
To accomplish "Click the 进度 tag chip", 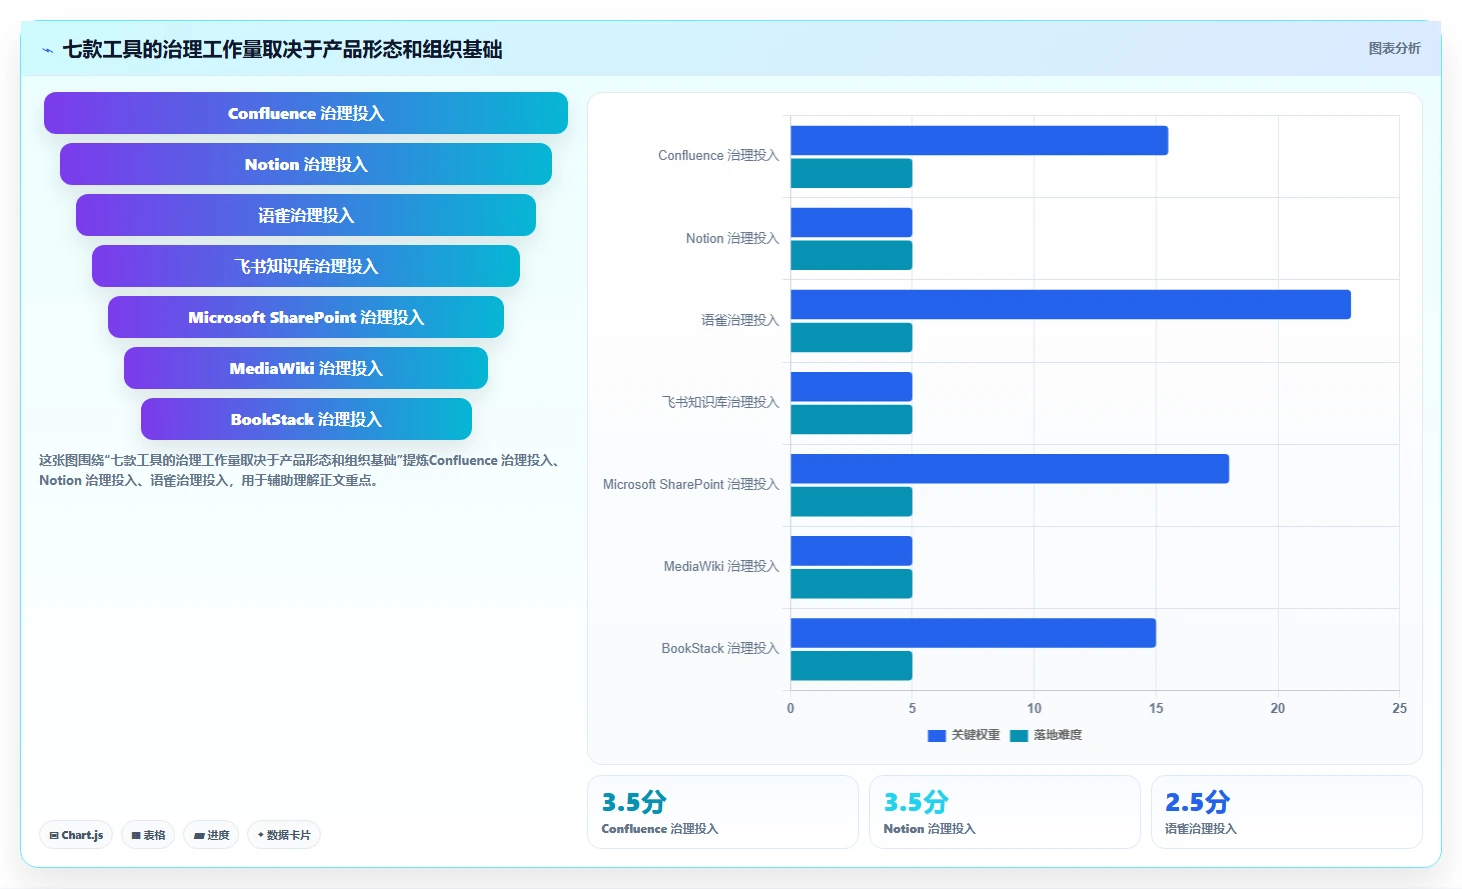I will [x=211, y=835].
